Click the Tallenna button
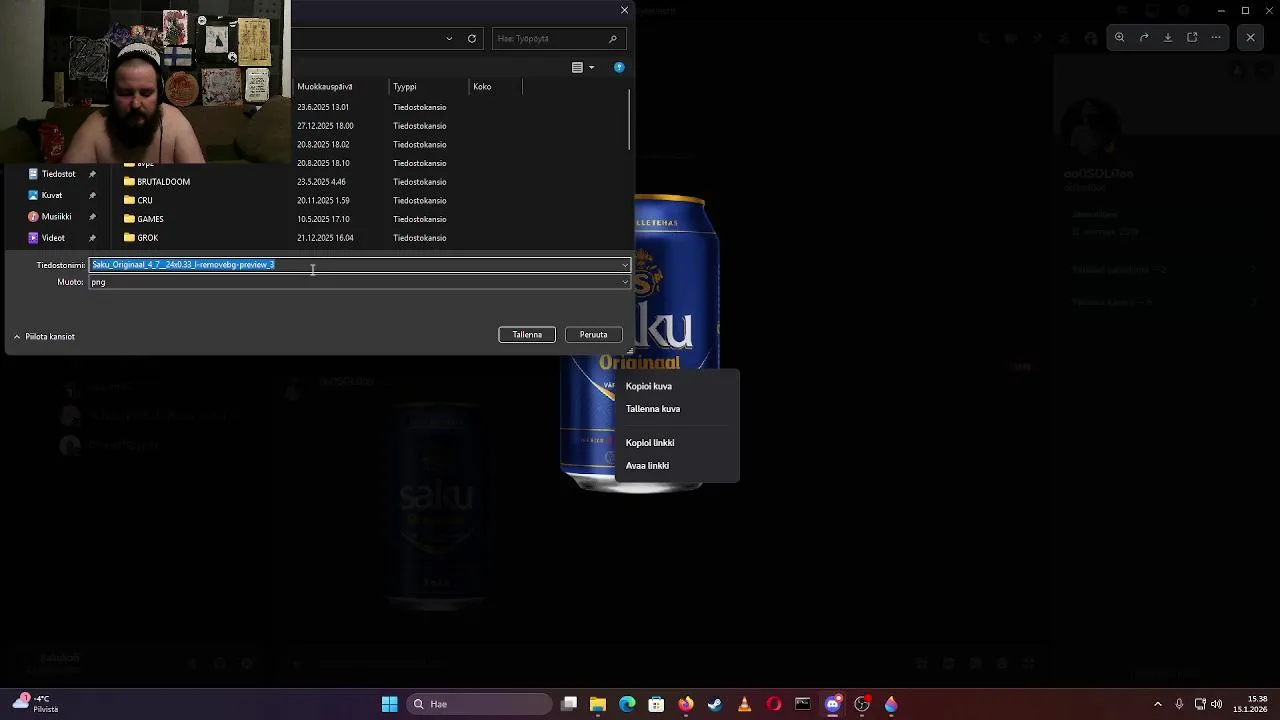The image size is (1280, 720). (x=527, y=335)
